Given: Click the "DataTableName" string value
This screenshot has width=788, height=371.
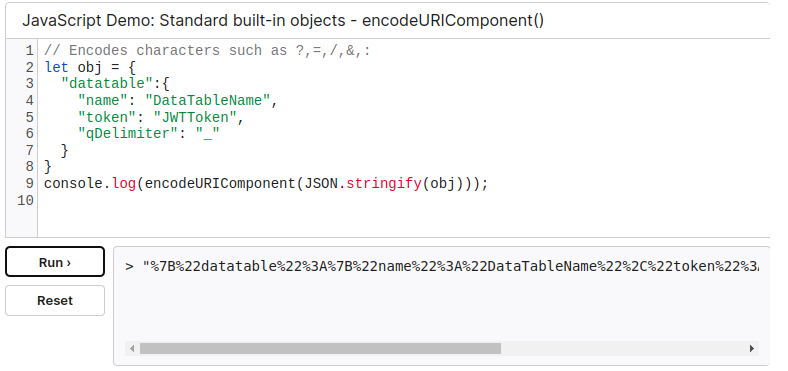Looking at the screenshot, I should 207,101.
